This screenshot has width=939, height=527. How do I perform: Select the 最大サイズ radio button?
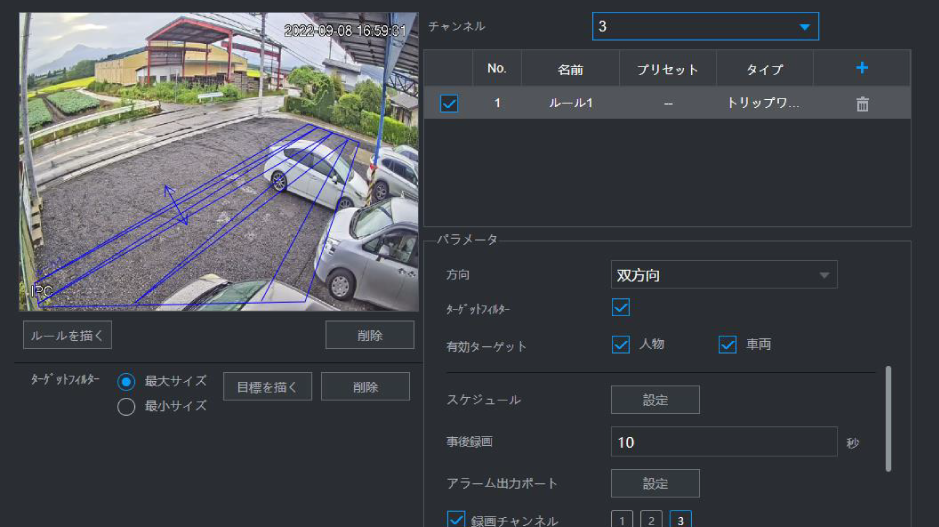[x=126, y=382]
